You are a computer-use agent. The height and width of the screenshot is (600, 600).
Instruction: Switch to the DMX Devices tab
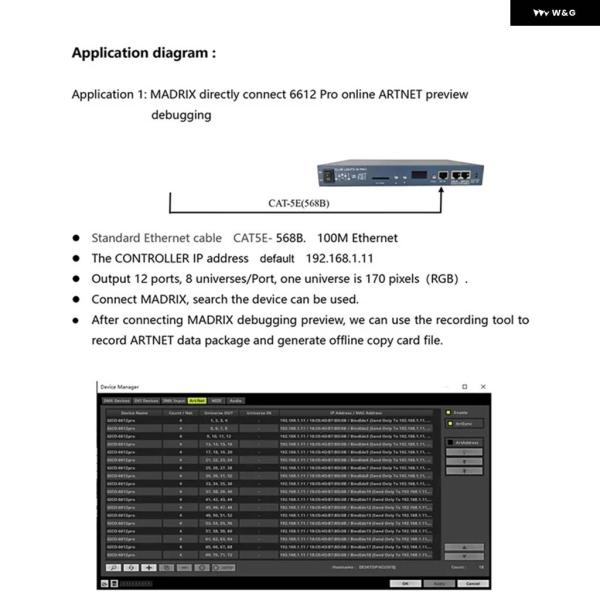click(117, 400)
